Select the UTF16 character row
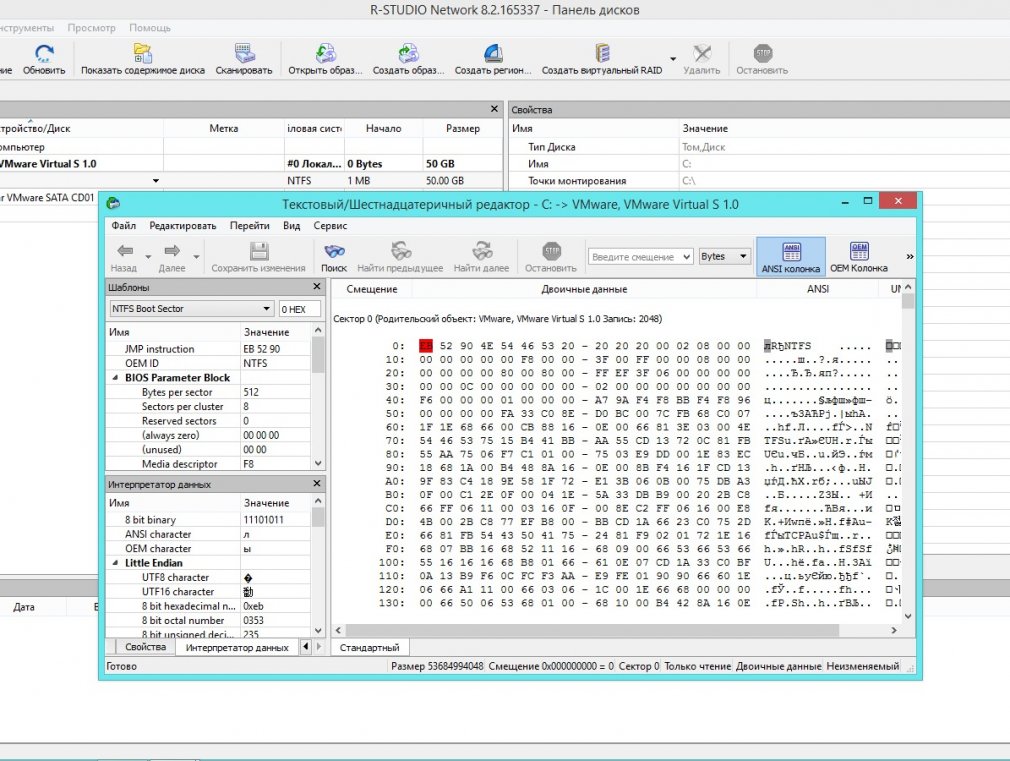The image size is (1010, 761). pyautogui.click(x=209, y=592)
